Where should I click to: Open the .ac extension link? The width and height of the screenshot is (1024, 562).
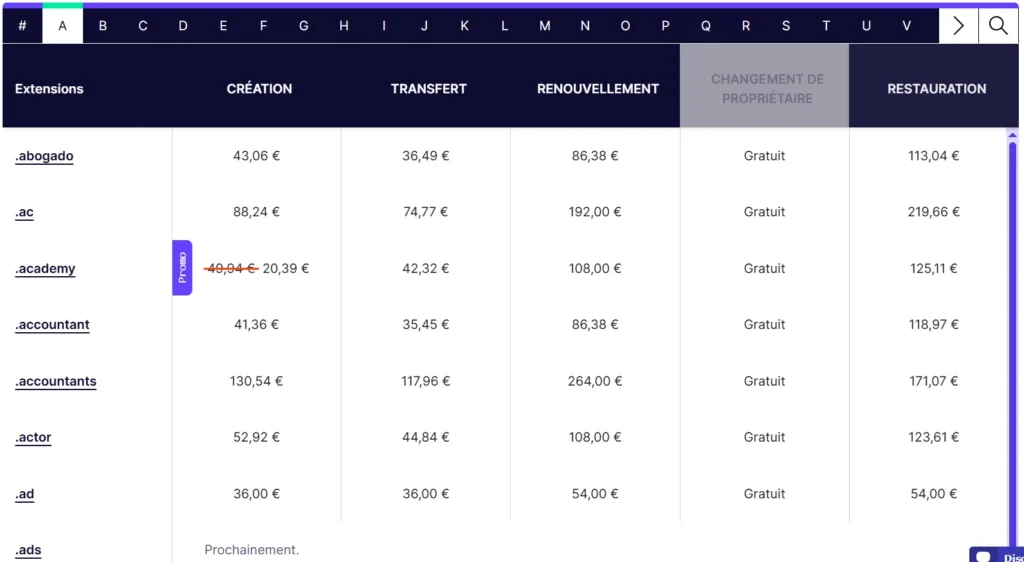pyautogui.click(x=24, y=212)
